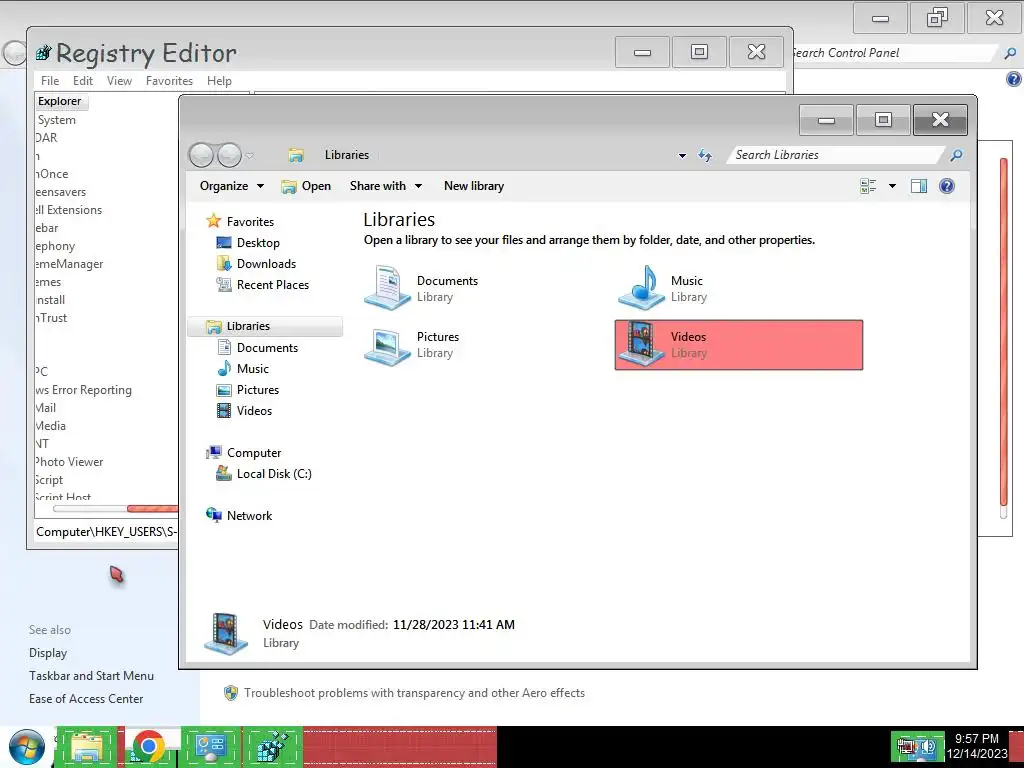Open Ease of Access Center link

pos(86,699)
